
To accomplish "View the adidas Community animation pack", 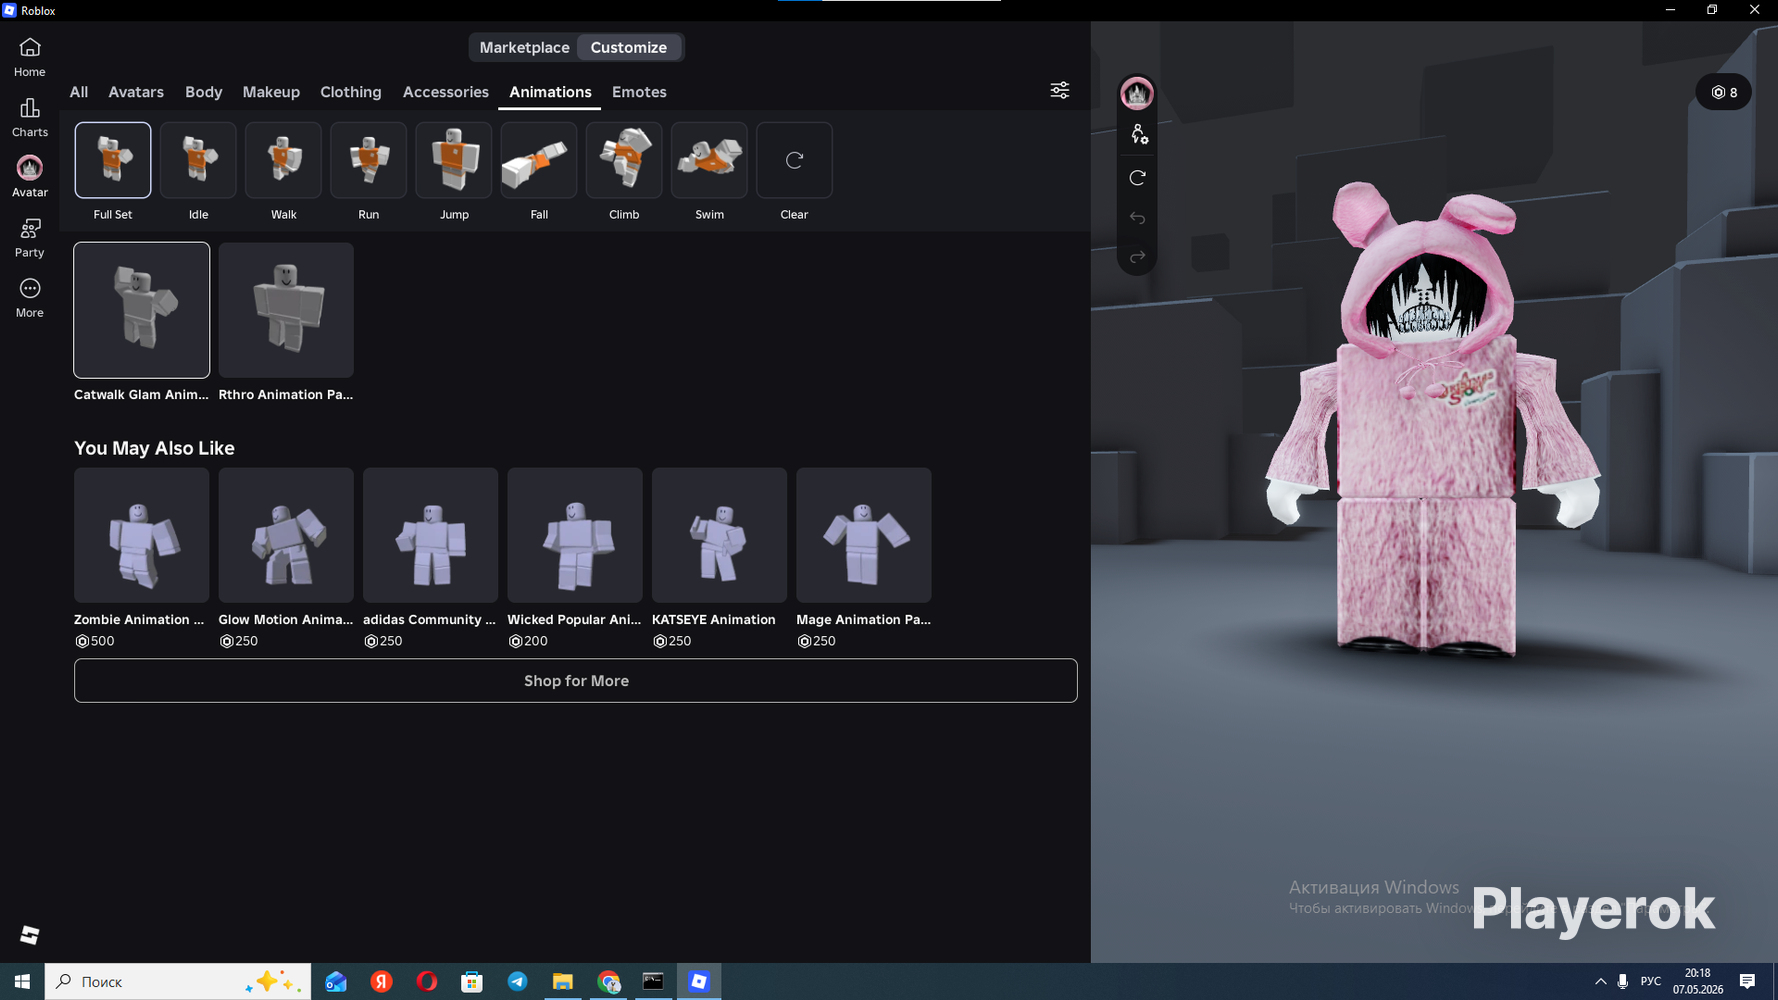I will click(431, 535).
